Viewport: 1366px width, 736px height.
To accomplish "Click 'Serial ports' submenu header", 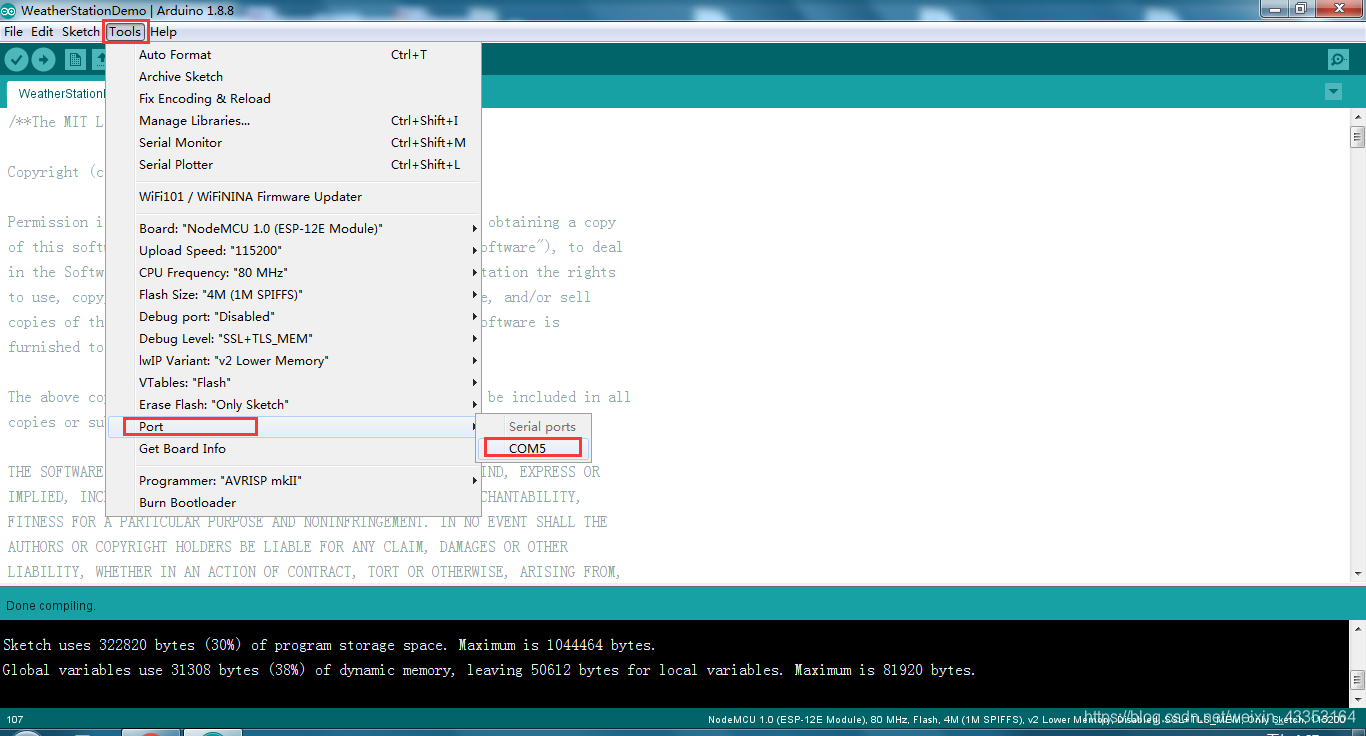I will [542, 427].
